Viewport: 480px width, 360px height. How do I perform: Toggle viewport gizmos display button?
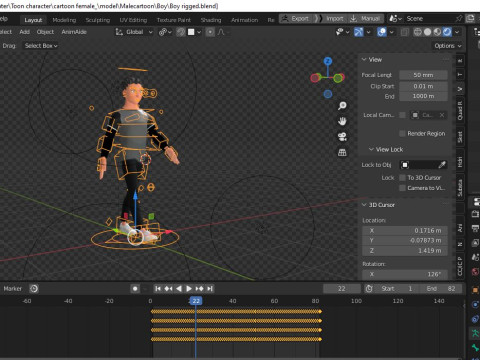tap(358, 32)
